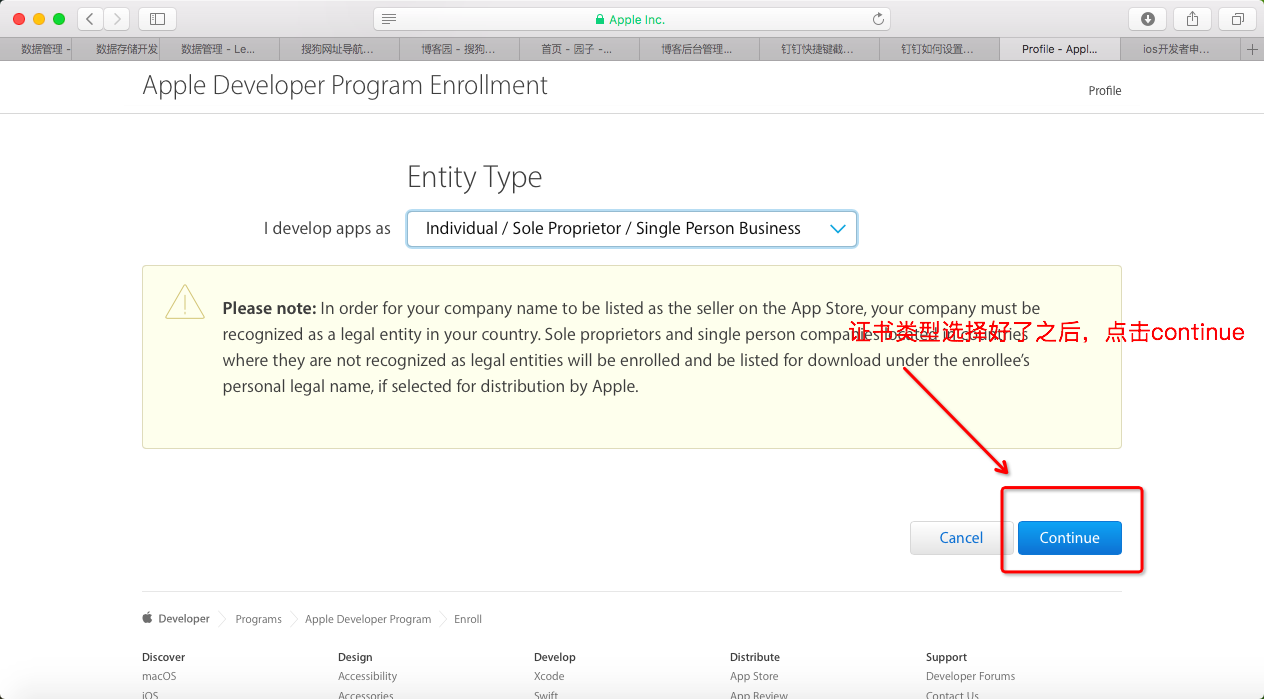Open Reader view icon in address bar

[389, 19]
